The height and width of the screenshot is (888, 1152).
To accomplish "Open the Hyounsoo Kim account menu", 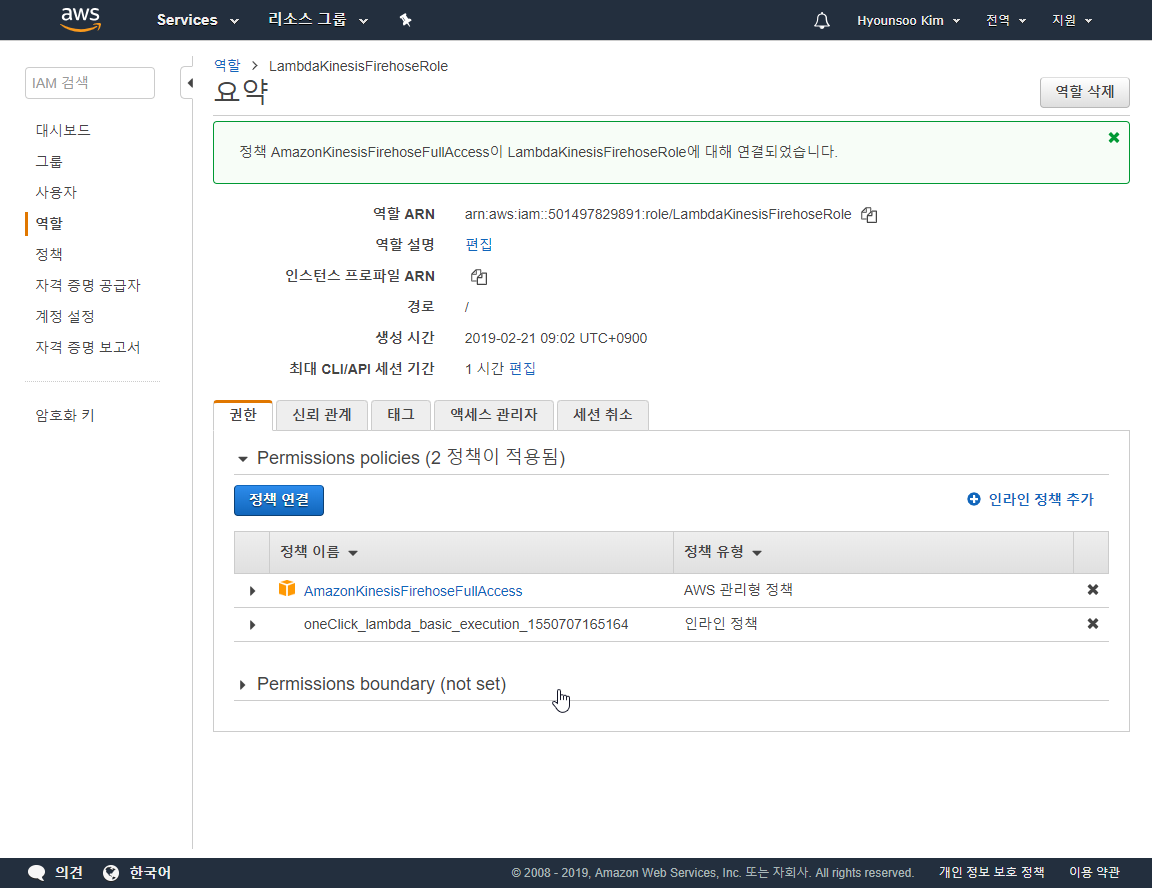I will point(908,21).
